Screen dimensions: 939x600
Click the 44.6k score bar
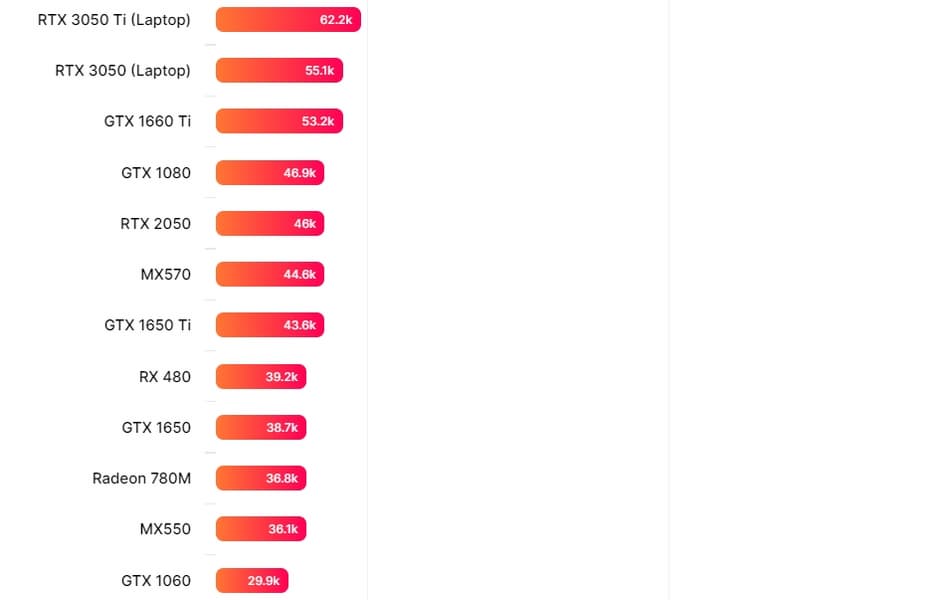click(x=270, y=274)
